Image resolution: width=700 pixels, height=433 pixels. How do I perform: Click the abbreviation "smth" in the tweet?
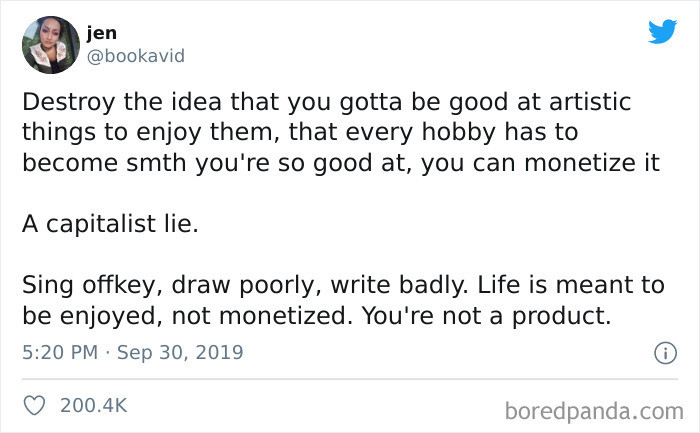click(x=176, y=164)
